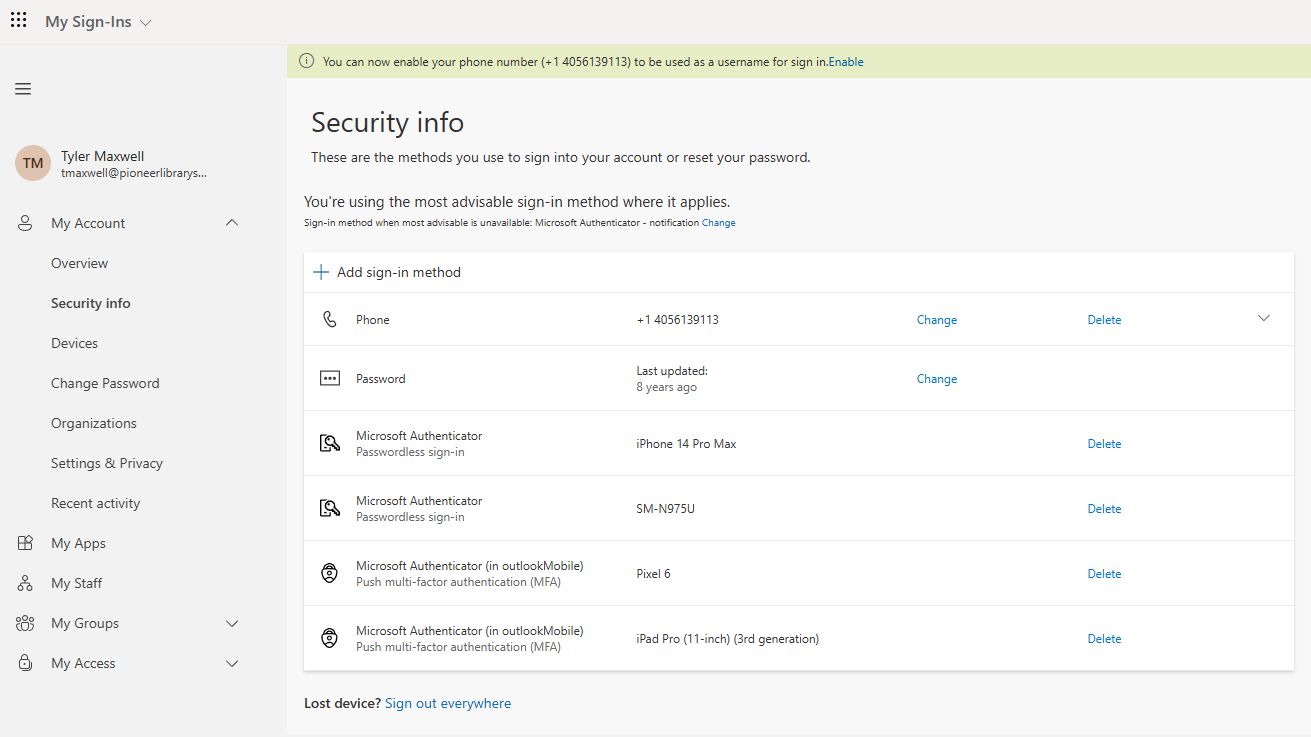
Task: Click the TM profile avatar
Action: tap(33, 163)
